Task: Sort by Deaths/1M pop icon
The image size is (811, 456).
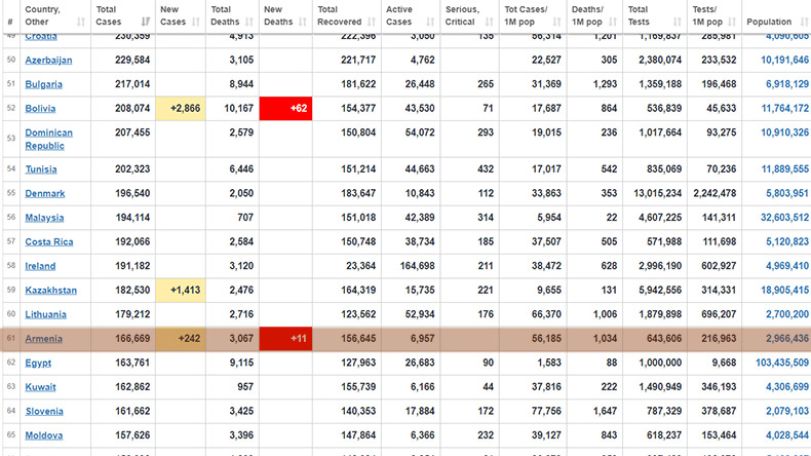Action: point(613,22)
